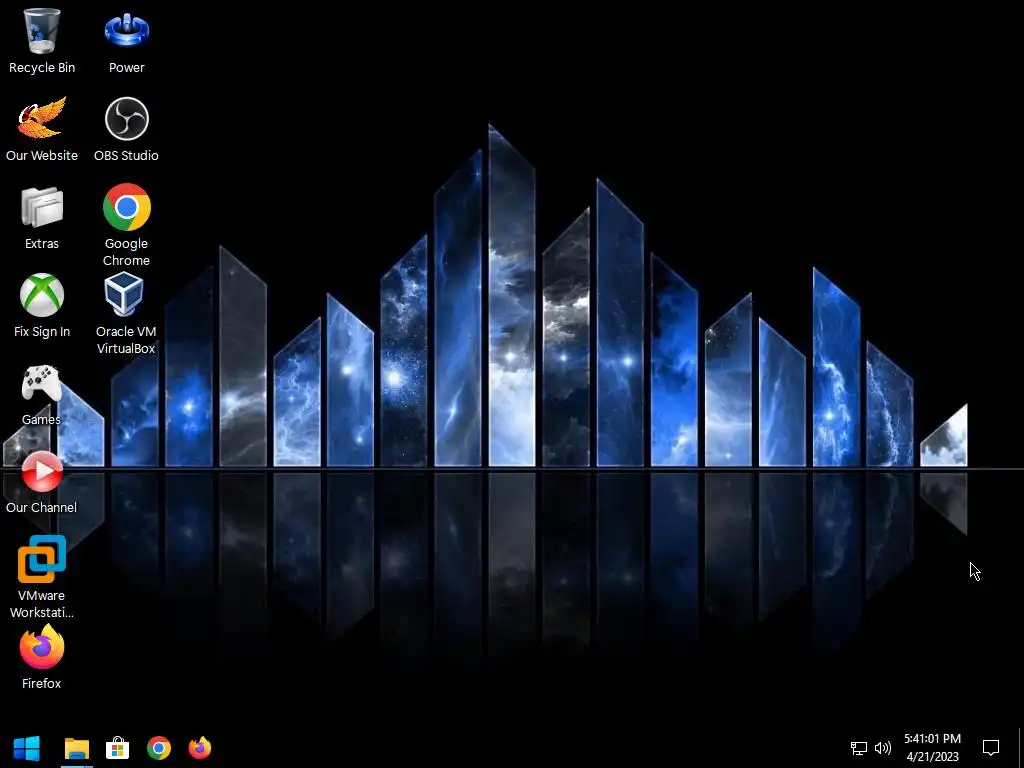Screen dimensions: 1024x768
Task: Open the volume speaker tray icon
Action: point(882,748)
